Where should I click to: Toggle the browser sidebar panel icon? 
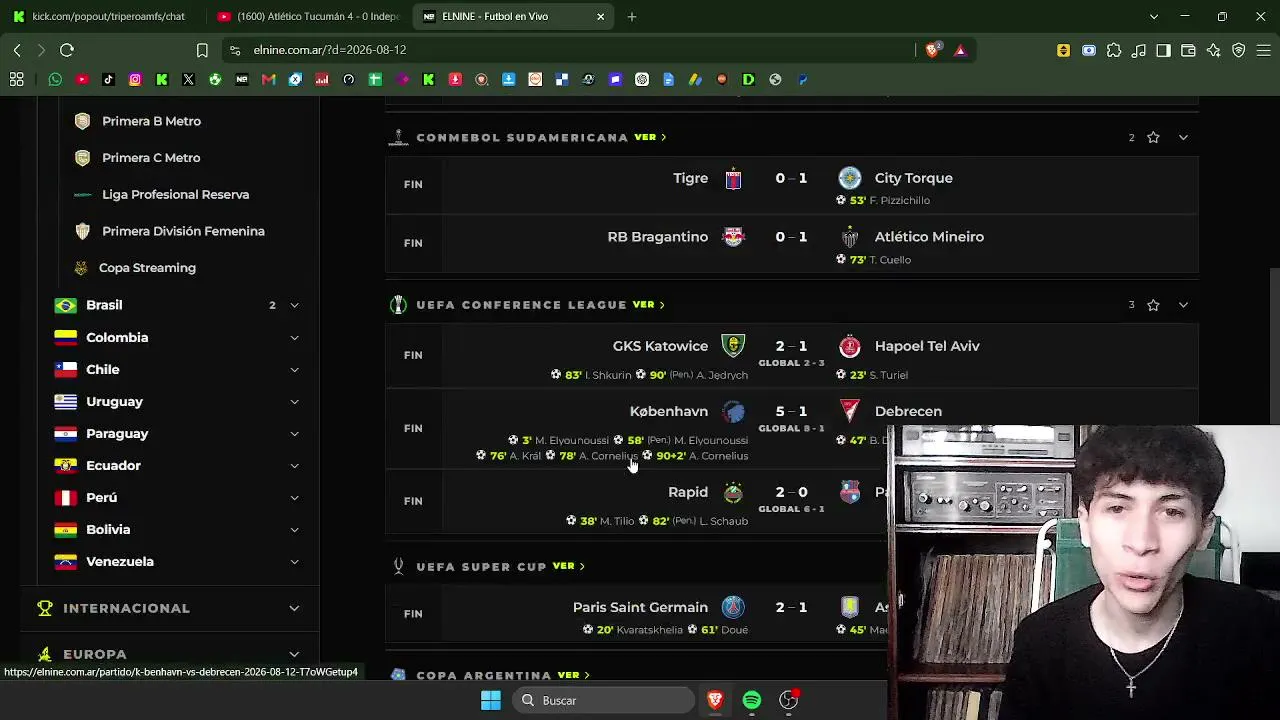[x=1164, y=50]
